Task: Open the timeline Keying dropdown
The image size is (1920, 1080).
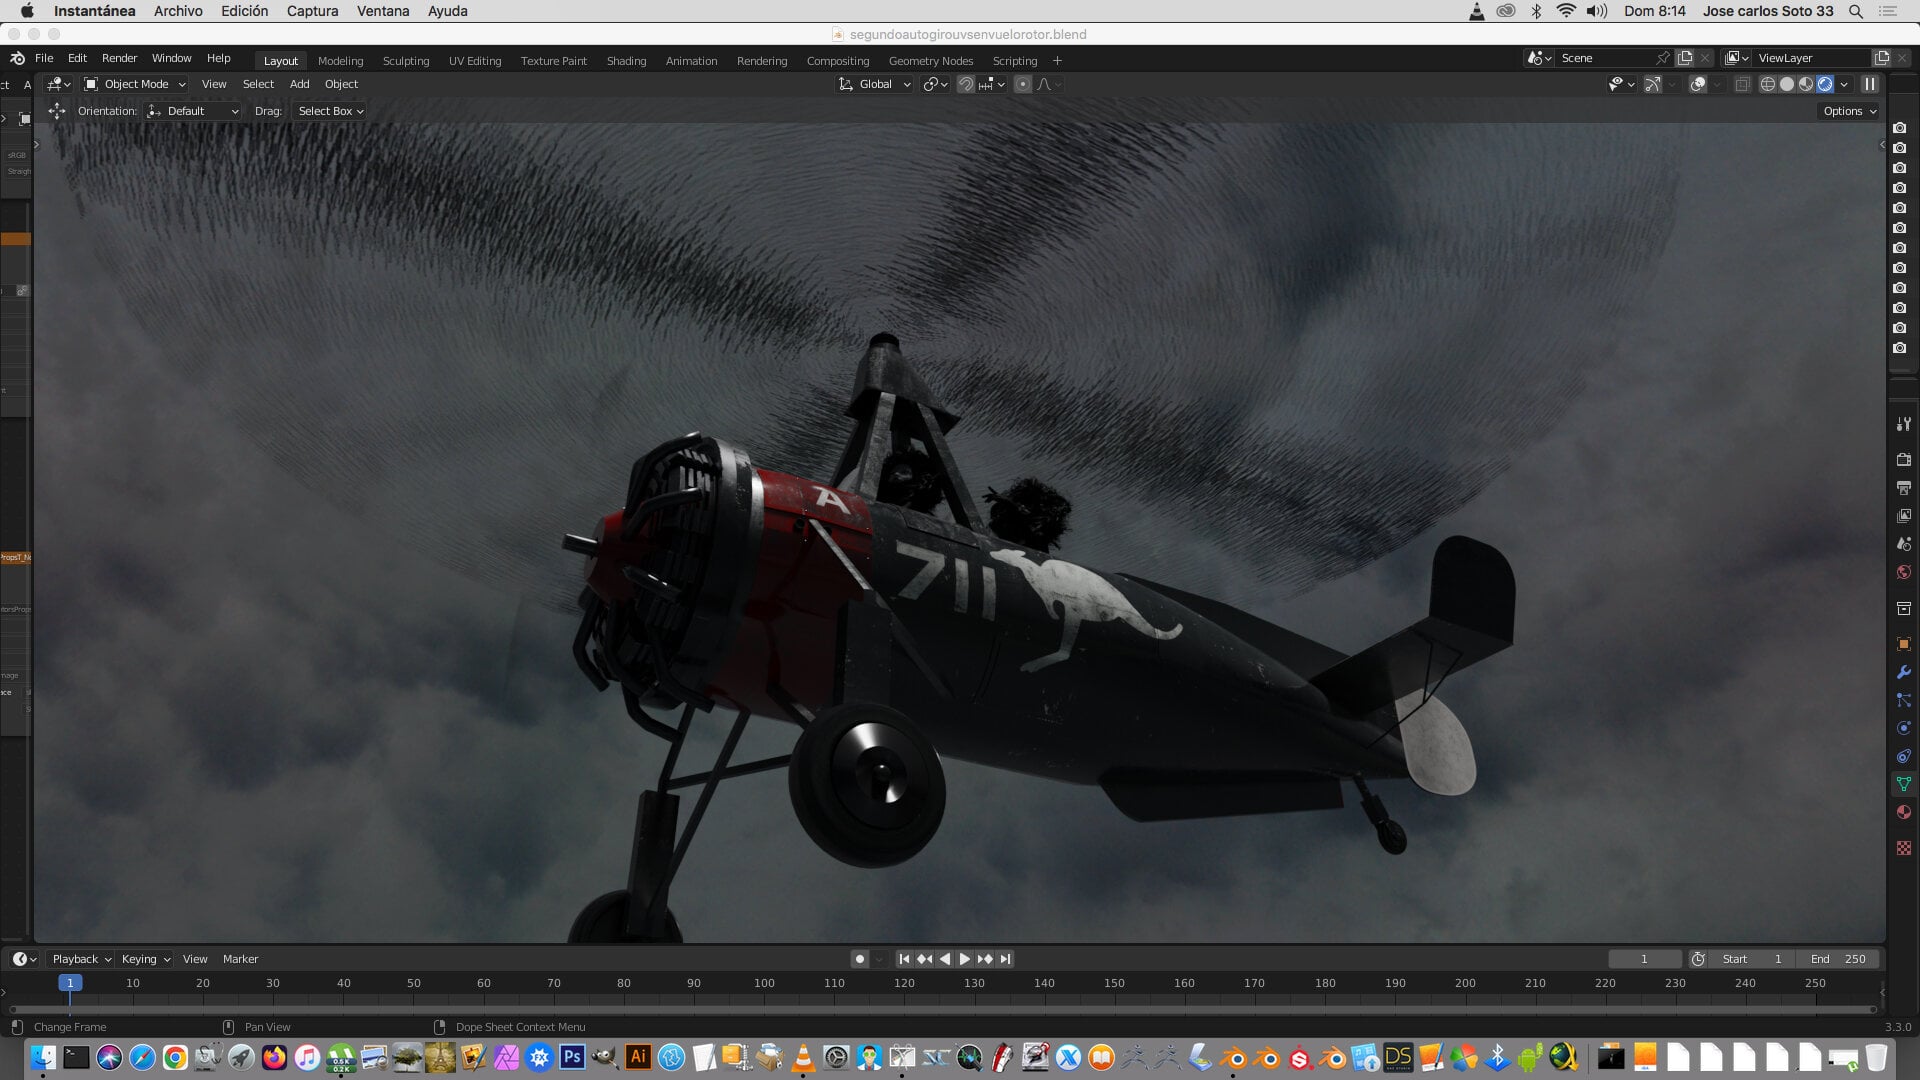Action: click(145, 959)
